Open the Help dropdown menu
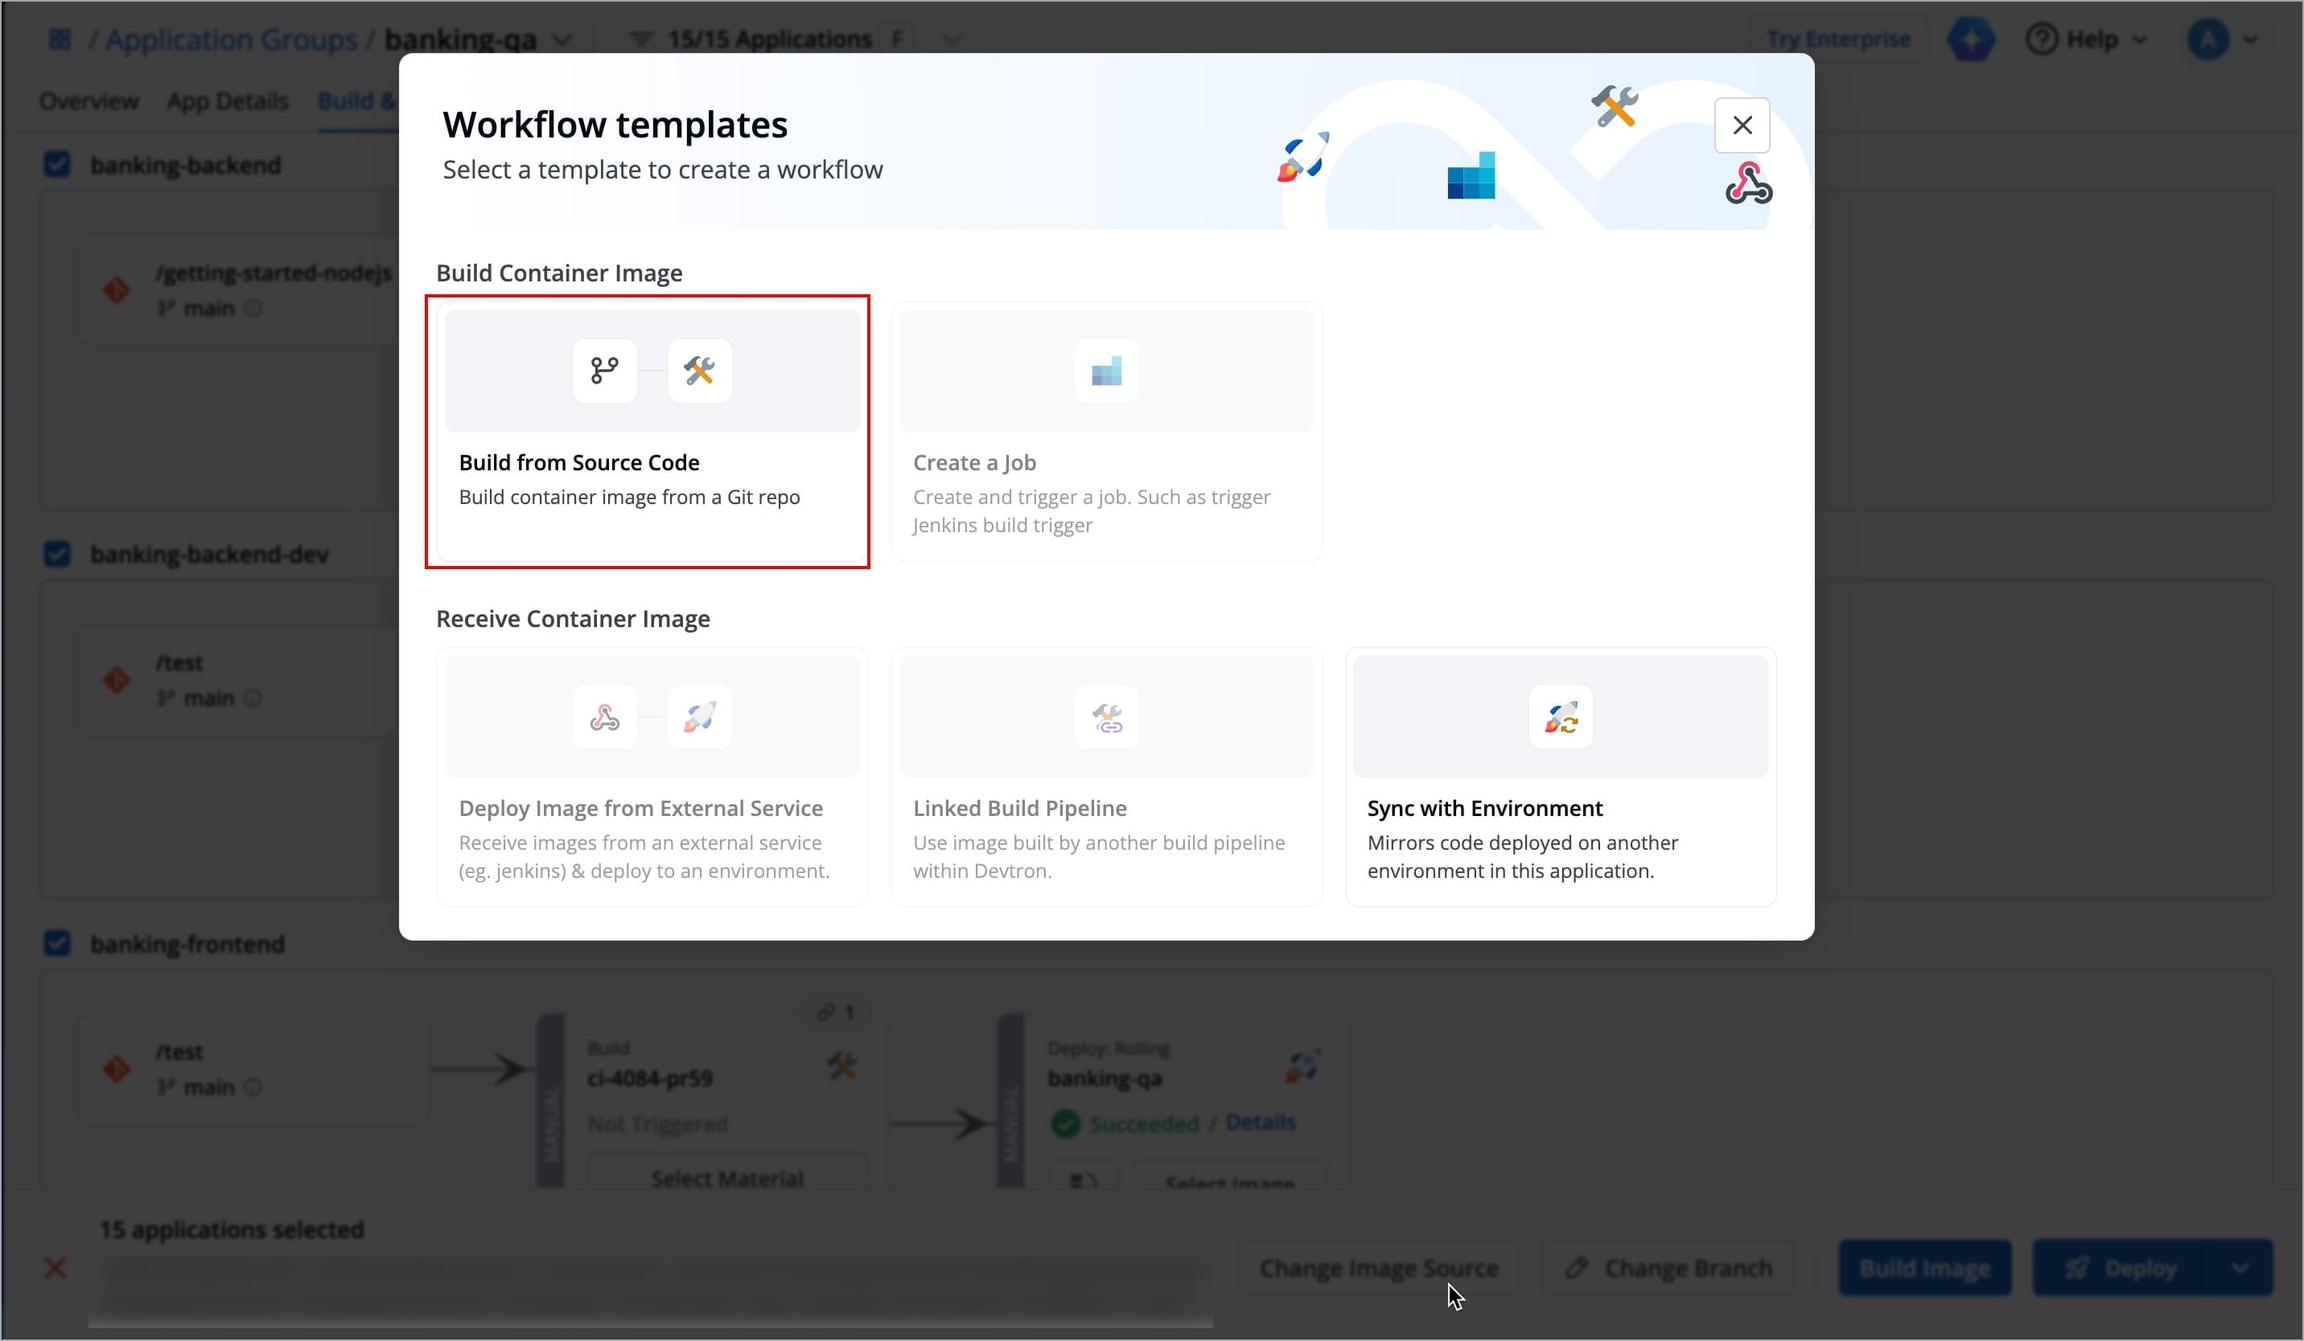 tap(2087, 39)
